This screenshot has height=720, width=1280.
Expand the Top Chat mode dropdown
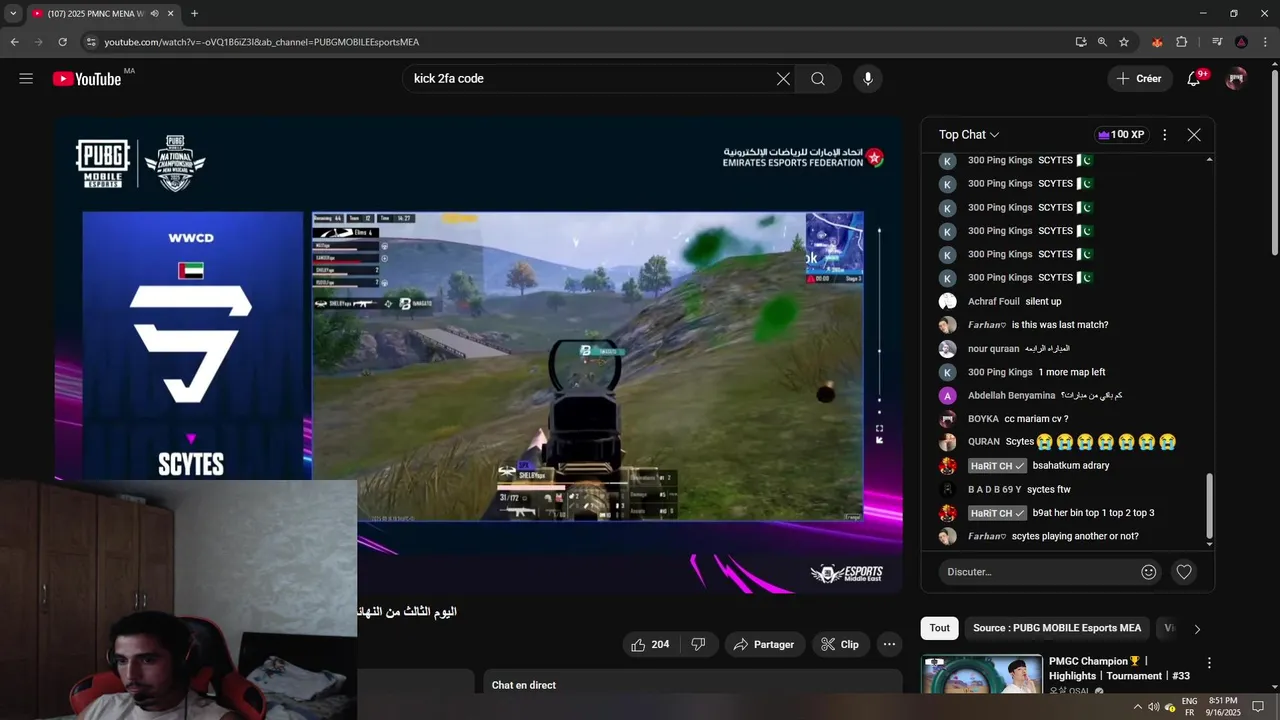click(969, 135)
